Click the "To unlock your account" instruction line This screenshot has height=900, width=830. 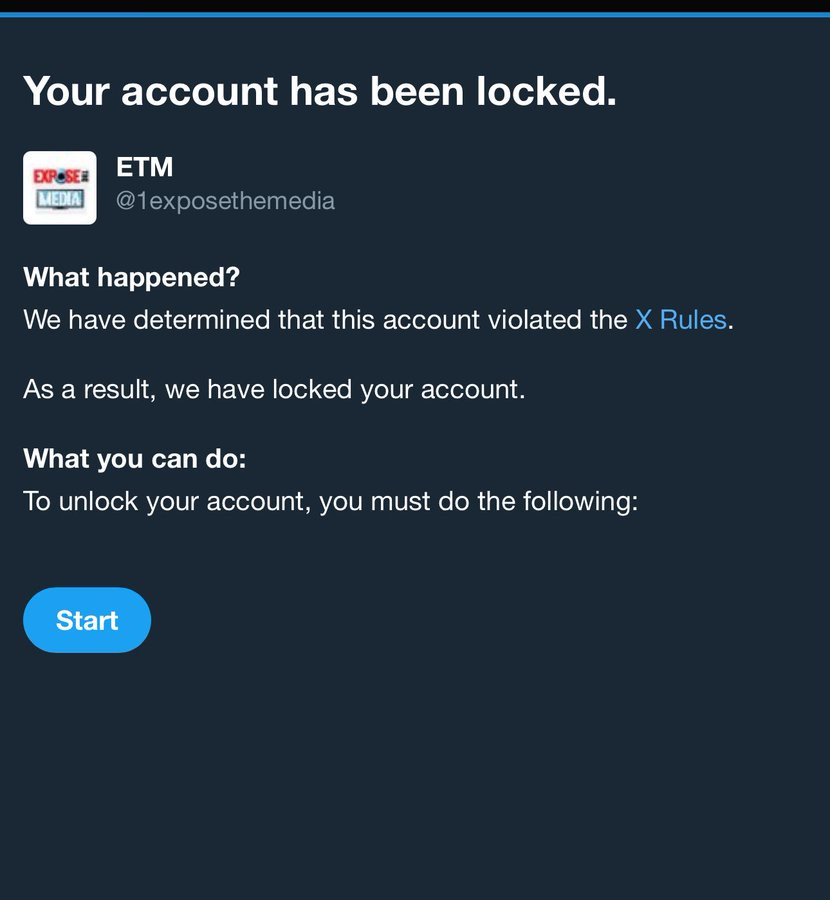(330, 501)
